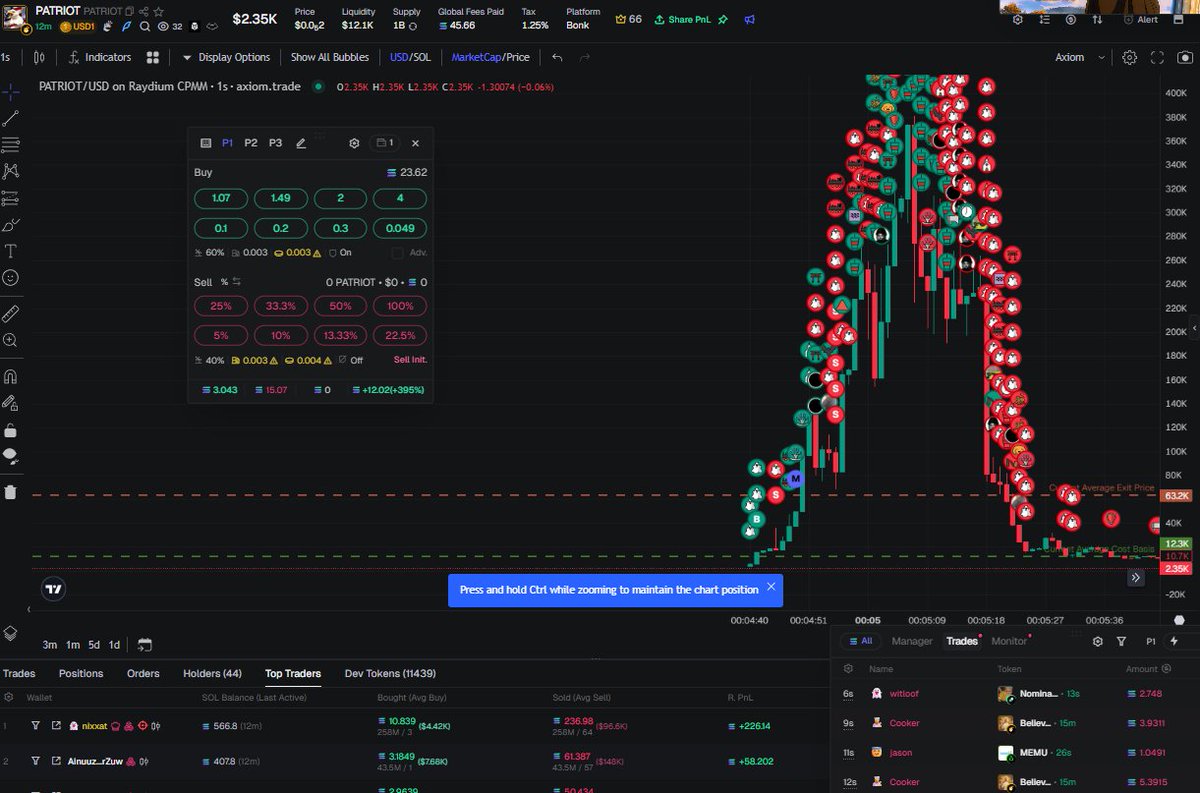This screenshot has width=1200, height=793.
Task: Undo the last chart action
Action: click(x=558, y=57)
